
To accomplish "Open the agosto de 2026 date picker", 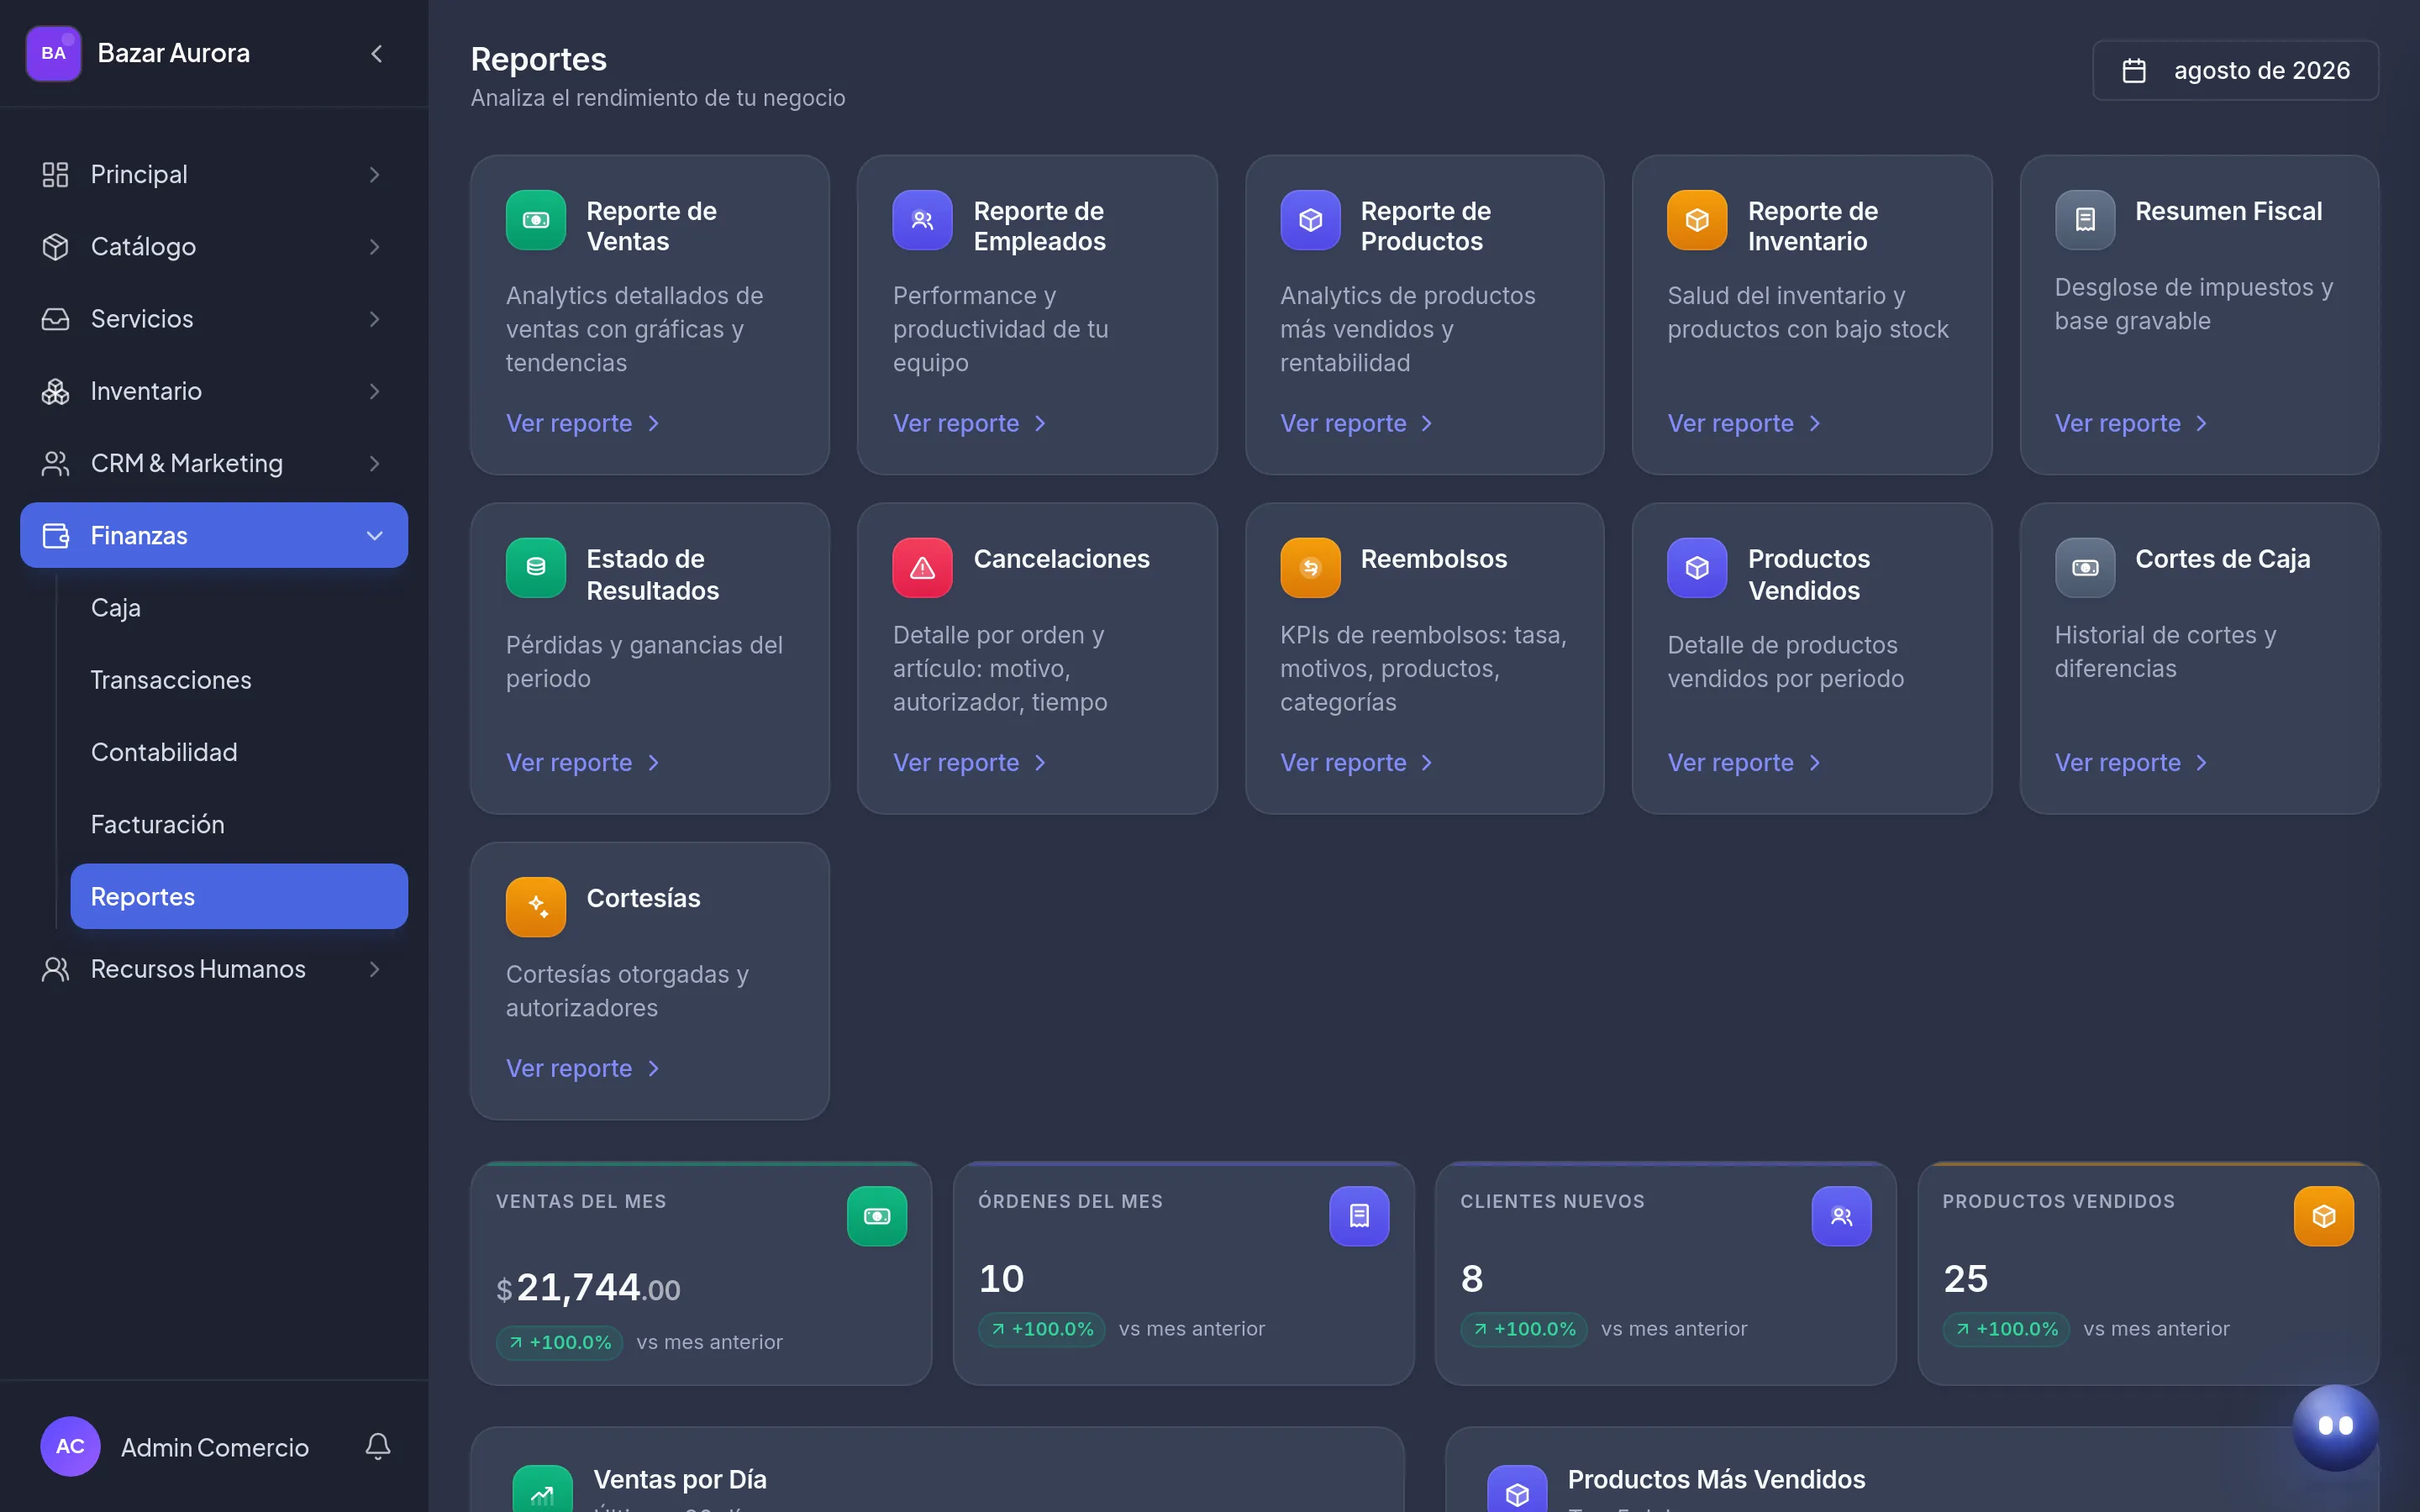I will (2235, 70).
